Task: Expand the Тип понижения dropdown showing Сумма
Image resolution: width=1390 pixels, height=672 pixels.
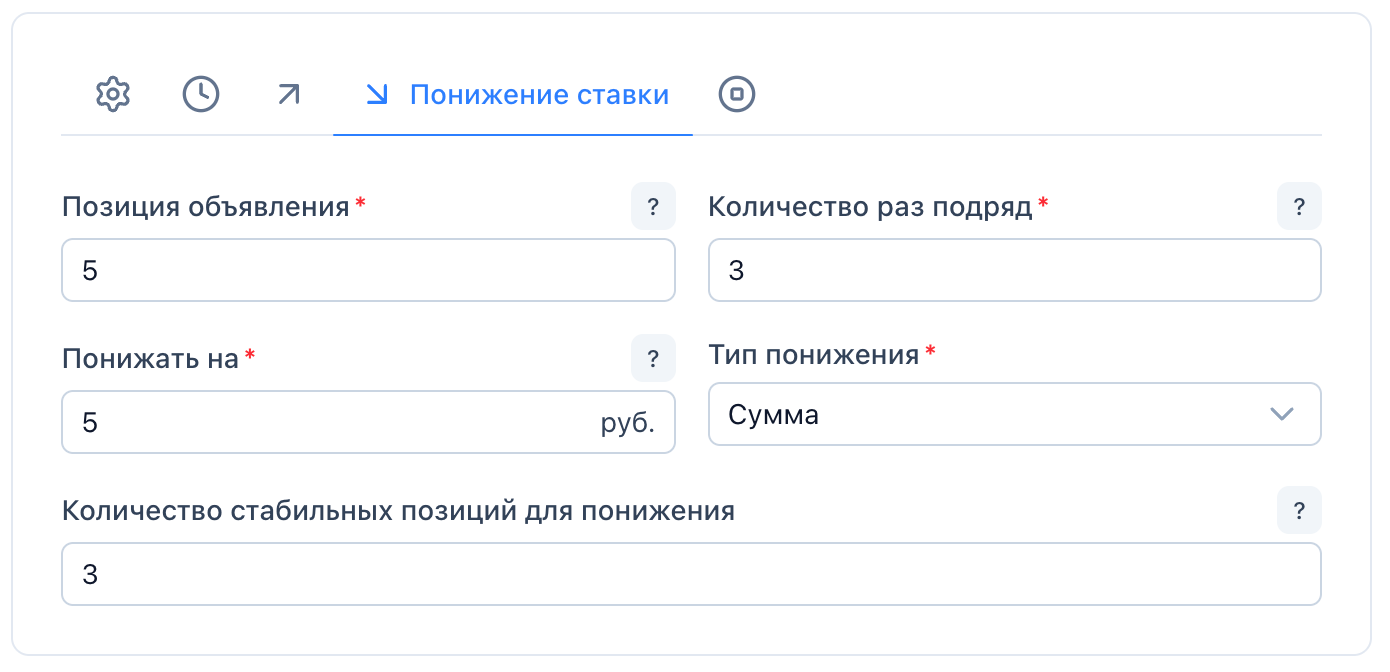Action: [x=1000, y=414]
